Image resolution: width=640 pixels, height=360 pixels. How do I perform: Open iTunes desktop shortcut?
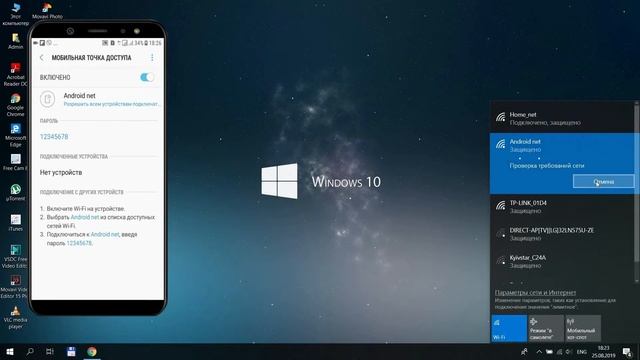16,222
